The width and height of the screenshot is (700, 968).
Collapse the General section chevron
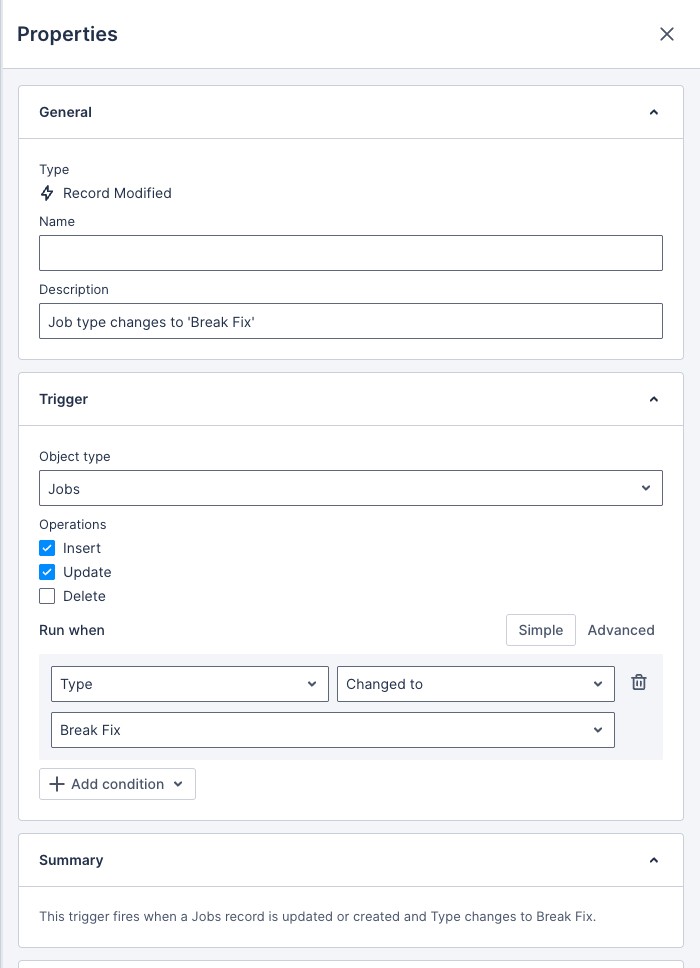click(654, 112)
